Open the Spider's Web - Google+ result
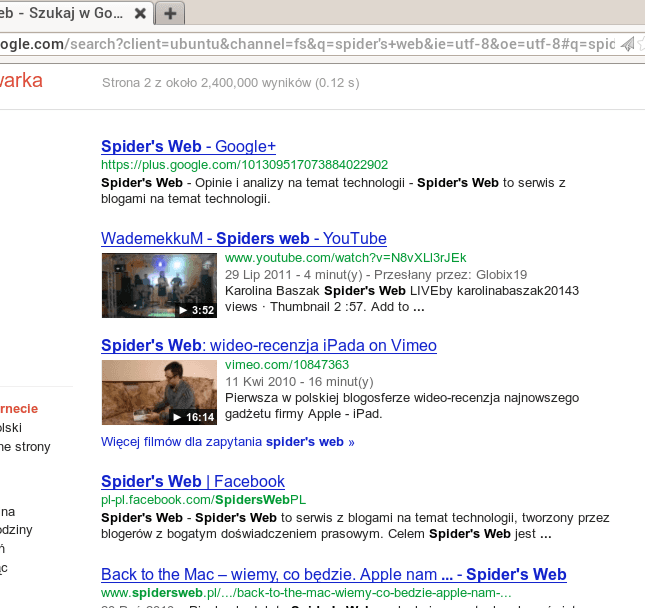The image size is (645, 608). (x=188, y=147)
